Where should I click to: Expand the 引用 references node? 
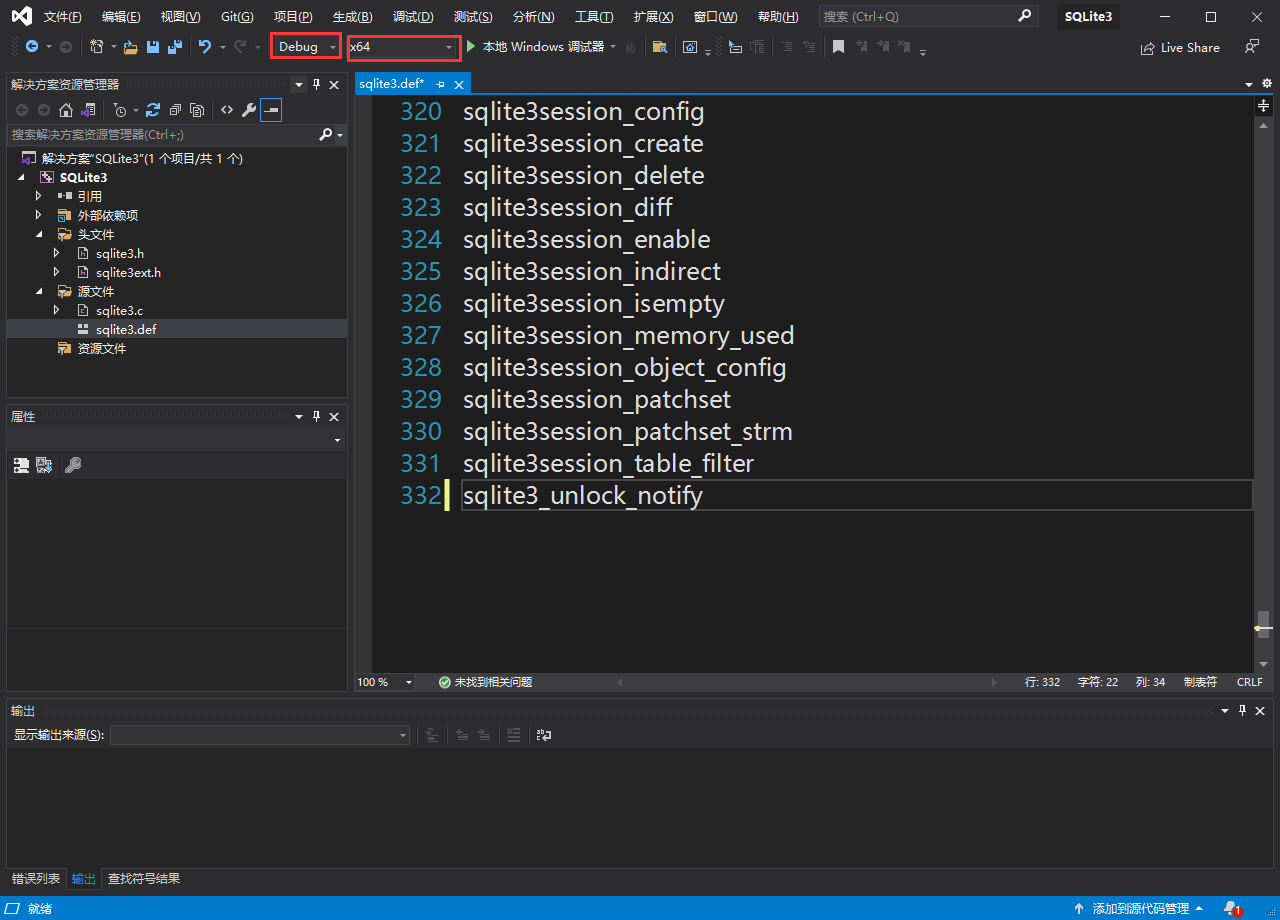tap(38, 196)
